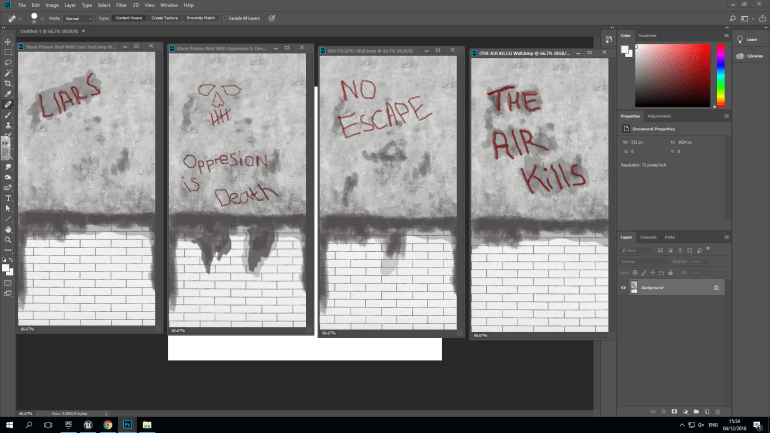Open the layer style fx icon

(663, 411)
